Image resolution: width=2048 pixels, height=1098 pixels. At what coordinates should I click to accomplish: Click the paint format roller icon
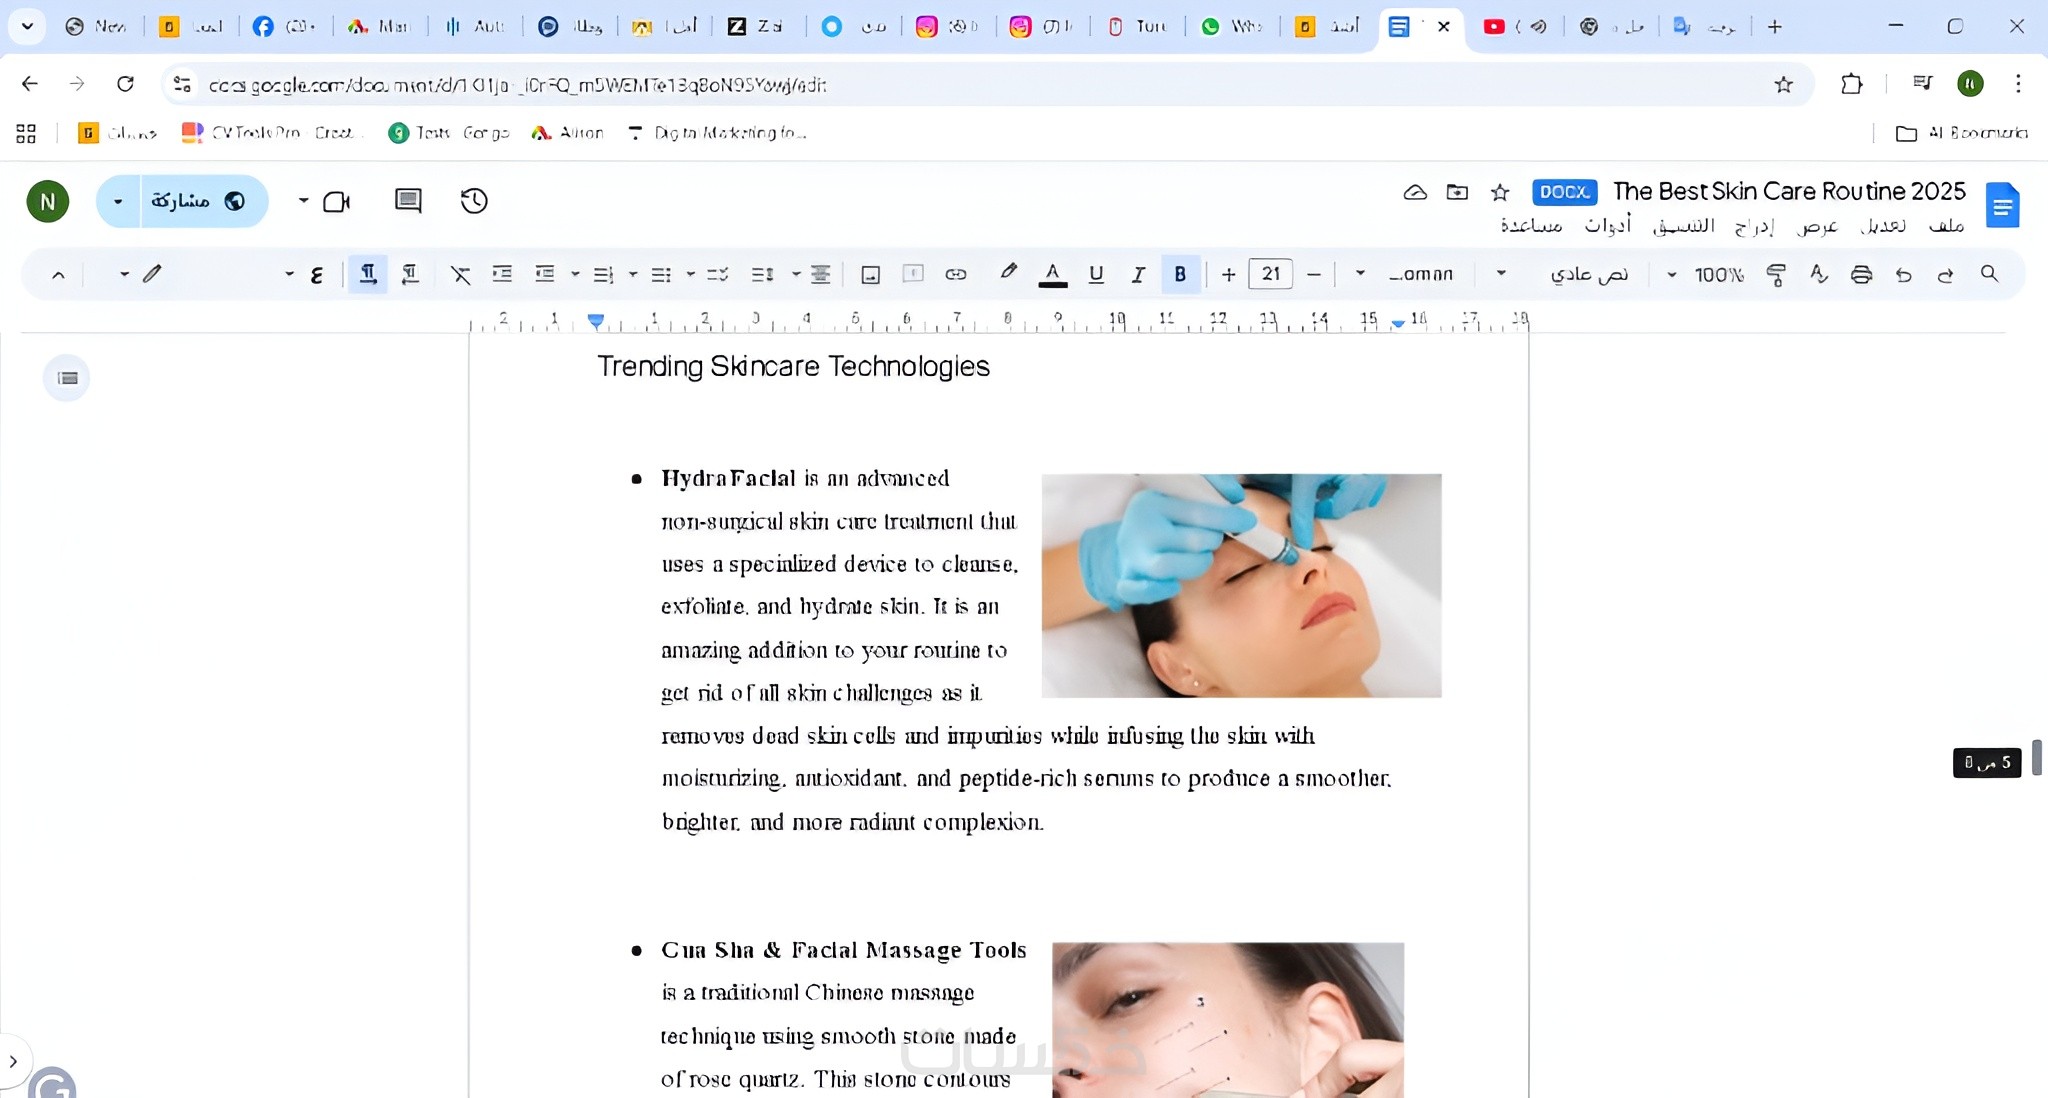[1776, 274]
